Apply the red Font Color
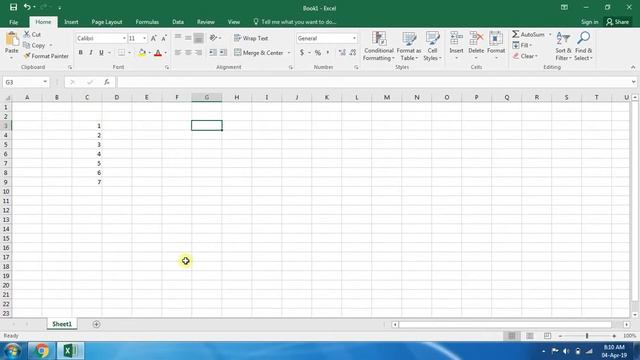 [x=158, y=53]
